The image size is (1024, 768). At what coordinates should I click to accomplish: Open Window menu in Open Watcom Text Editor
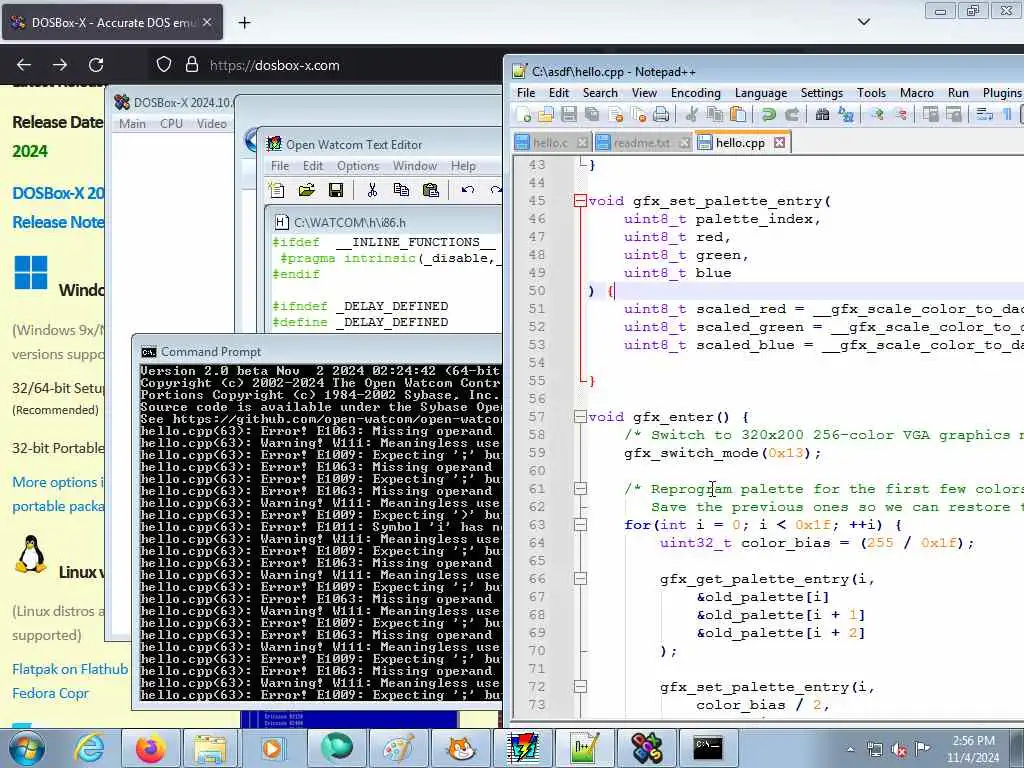tap(415, 166)
